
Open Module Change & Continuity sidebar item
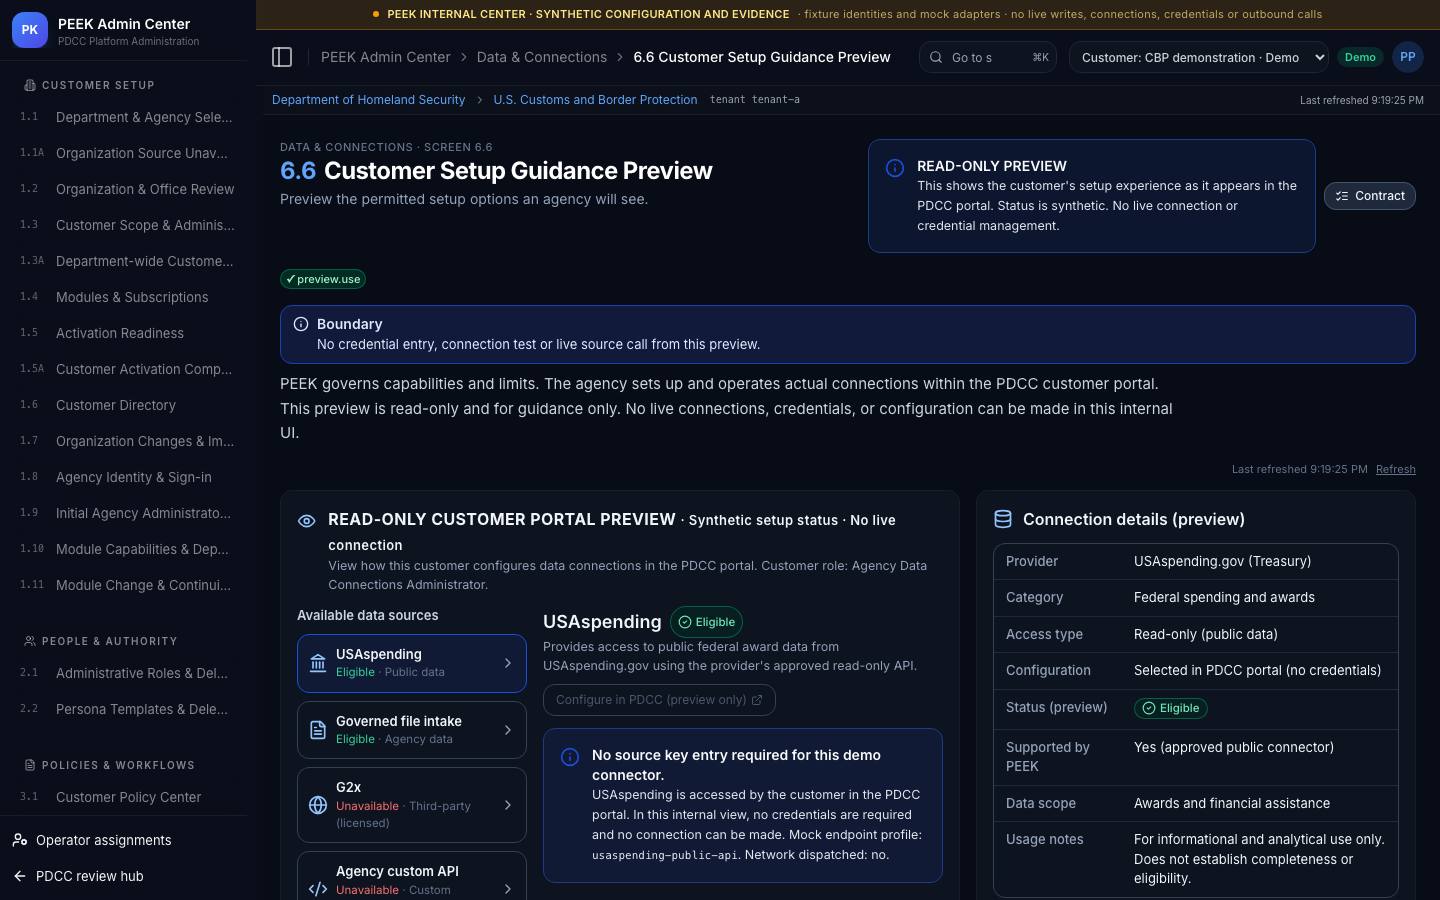[128, 585]
